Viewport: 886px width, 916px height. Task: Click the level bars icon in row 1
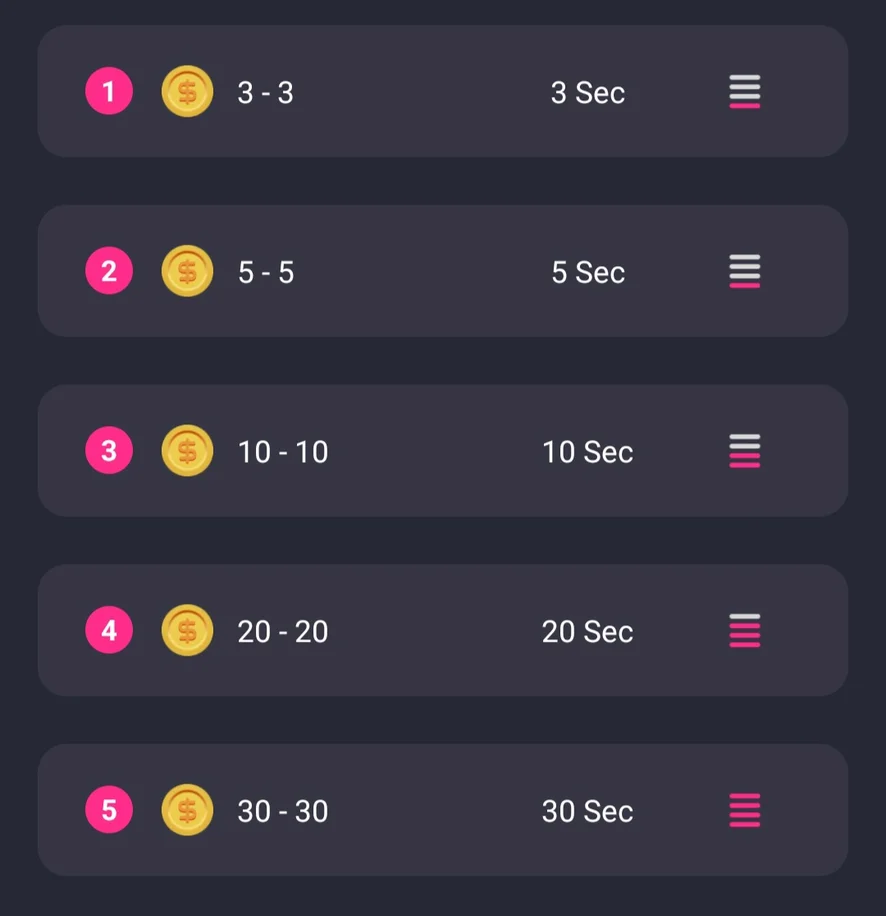tap(744, 92)
